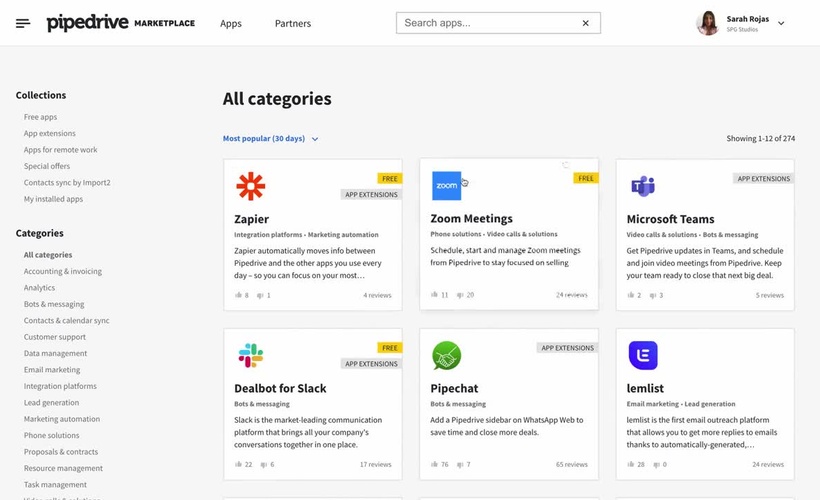Open Zapier's 4 reviews link
The image size is (820, 500).
(x=377, y=295)
